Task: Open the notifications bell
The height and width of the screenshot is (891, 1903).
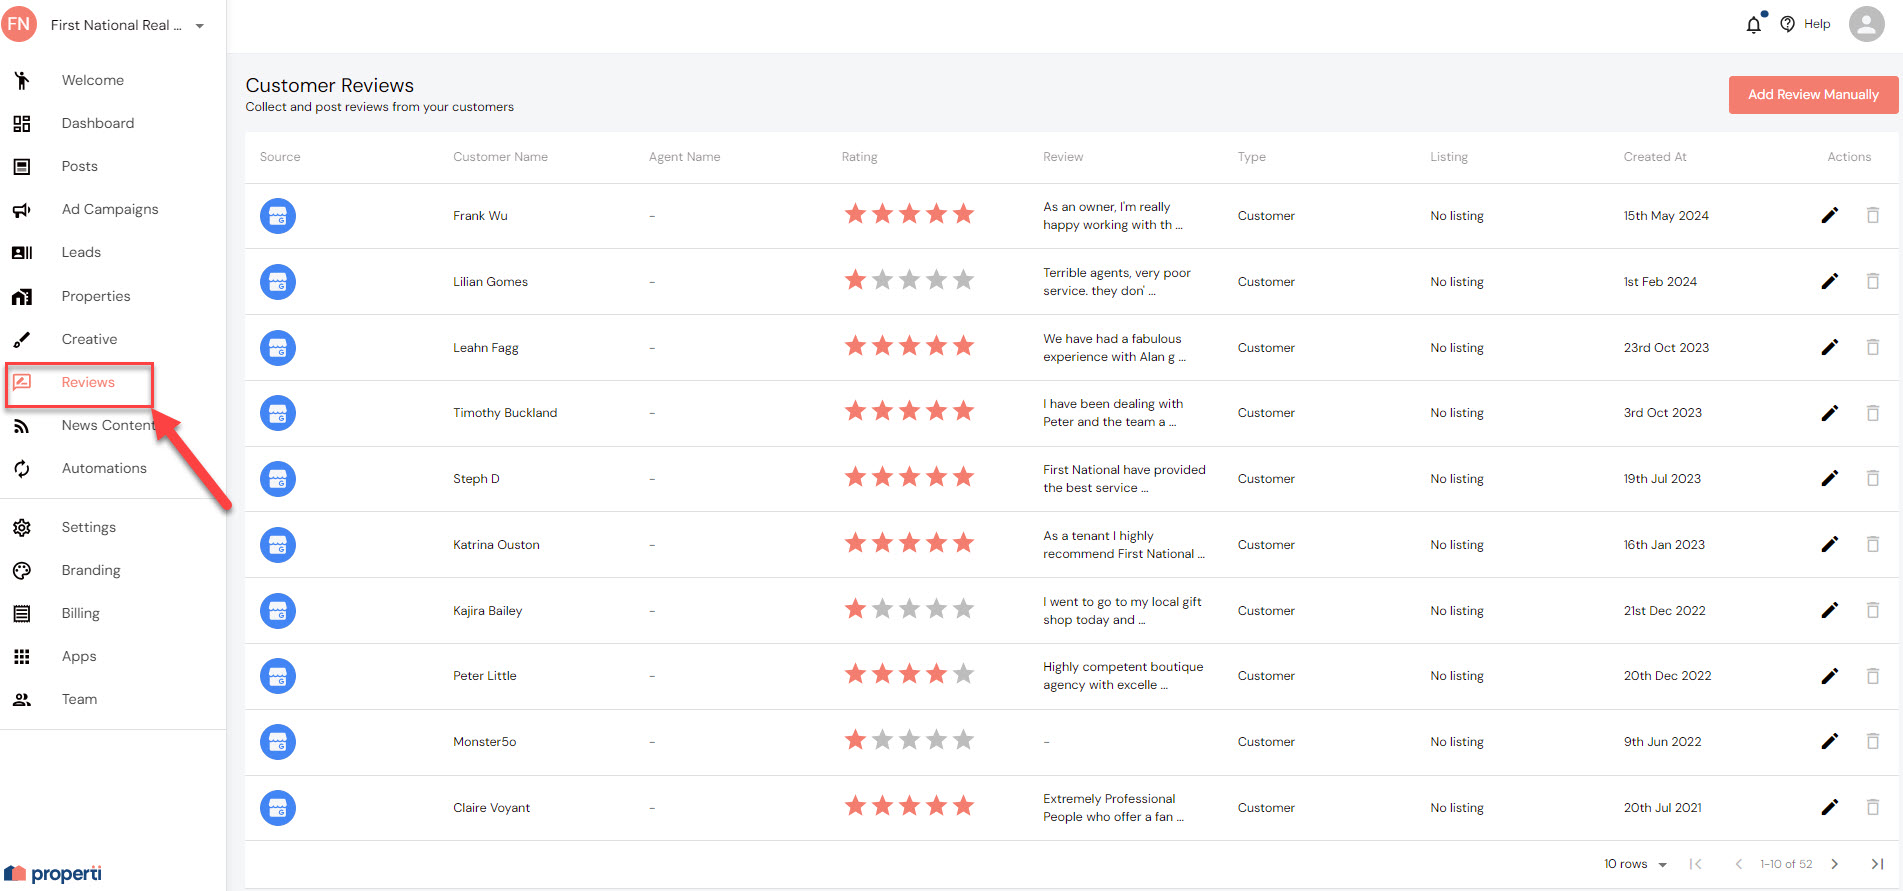Action: (x=1753, y=24)
